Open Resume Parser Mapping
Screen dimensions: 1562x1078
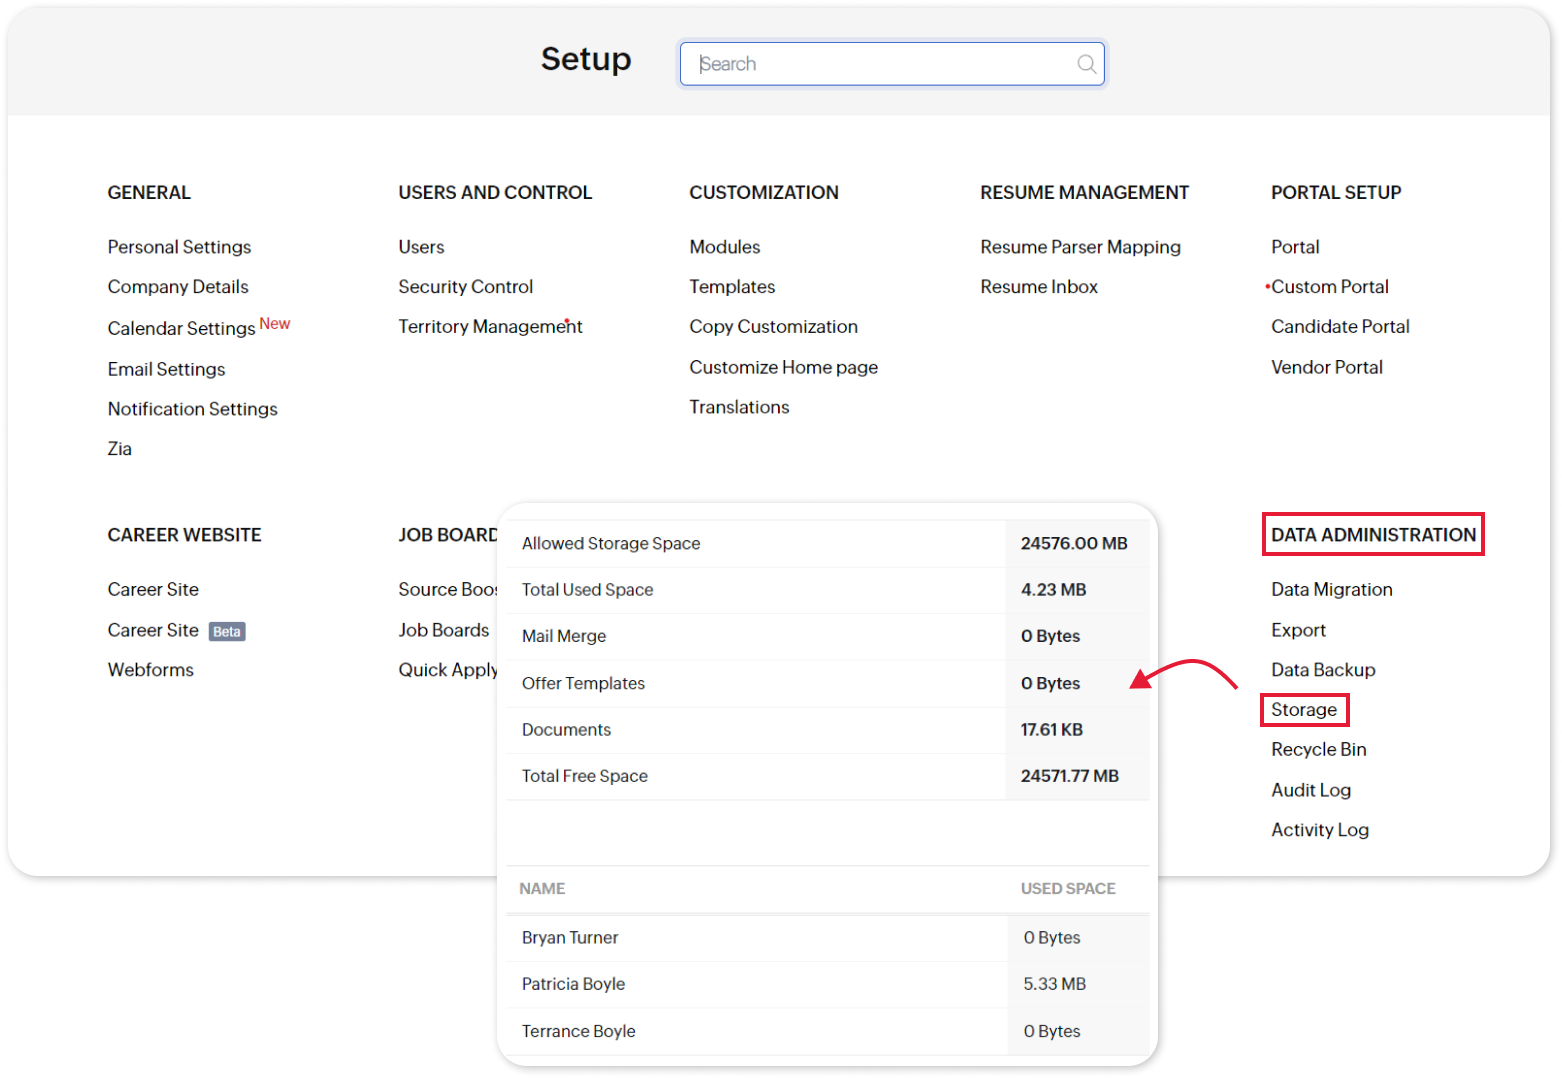point(1080,247)
